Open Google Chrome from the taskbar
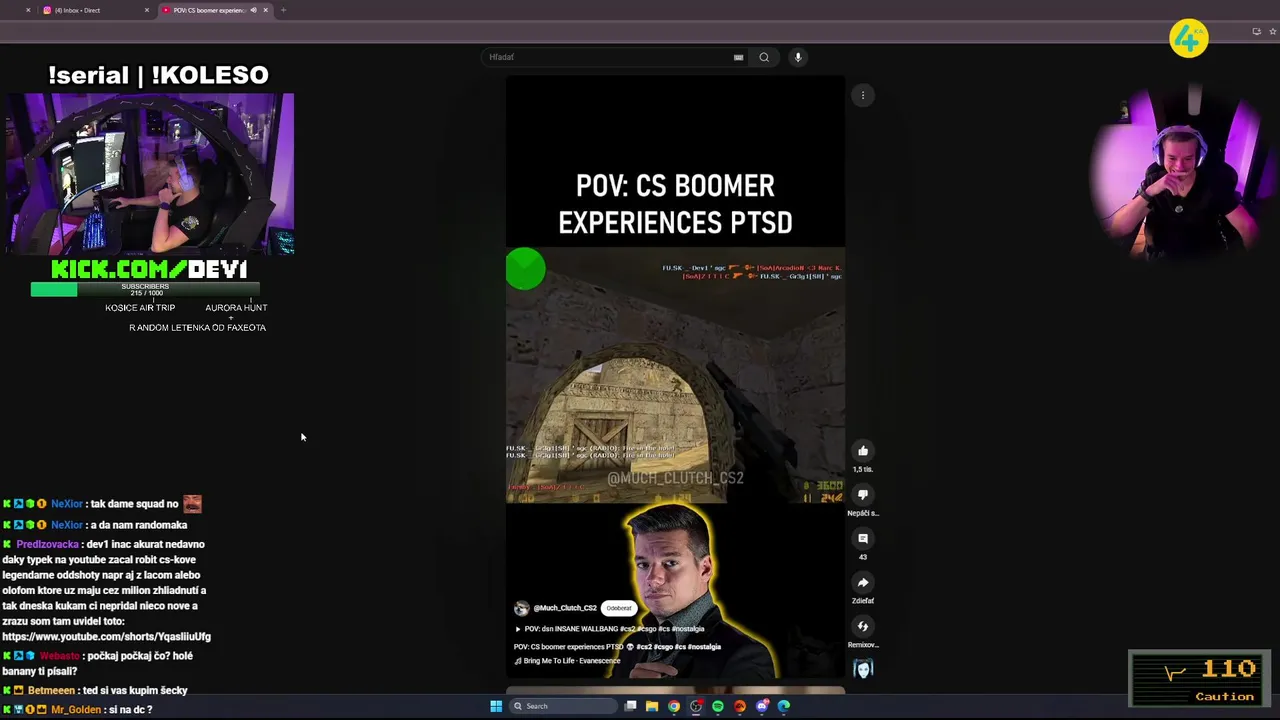1280x720 pixels. pyautogui.click(x=674, y=706)
